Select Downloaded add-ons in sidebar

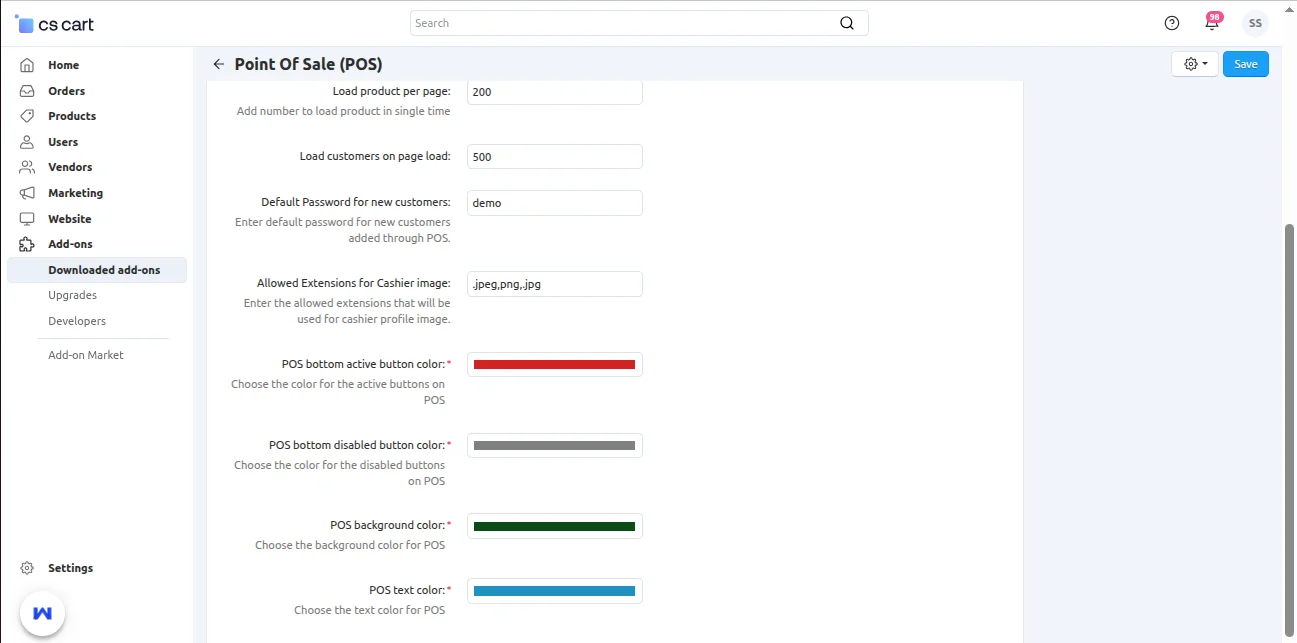click(104, 269)
